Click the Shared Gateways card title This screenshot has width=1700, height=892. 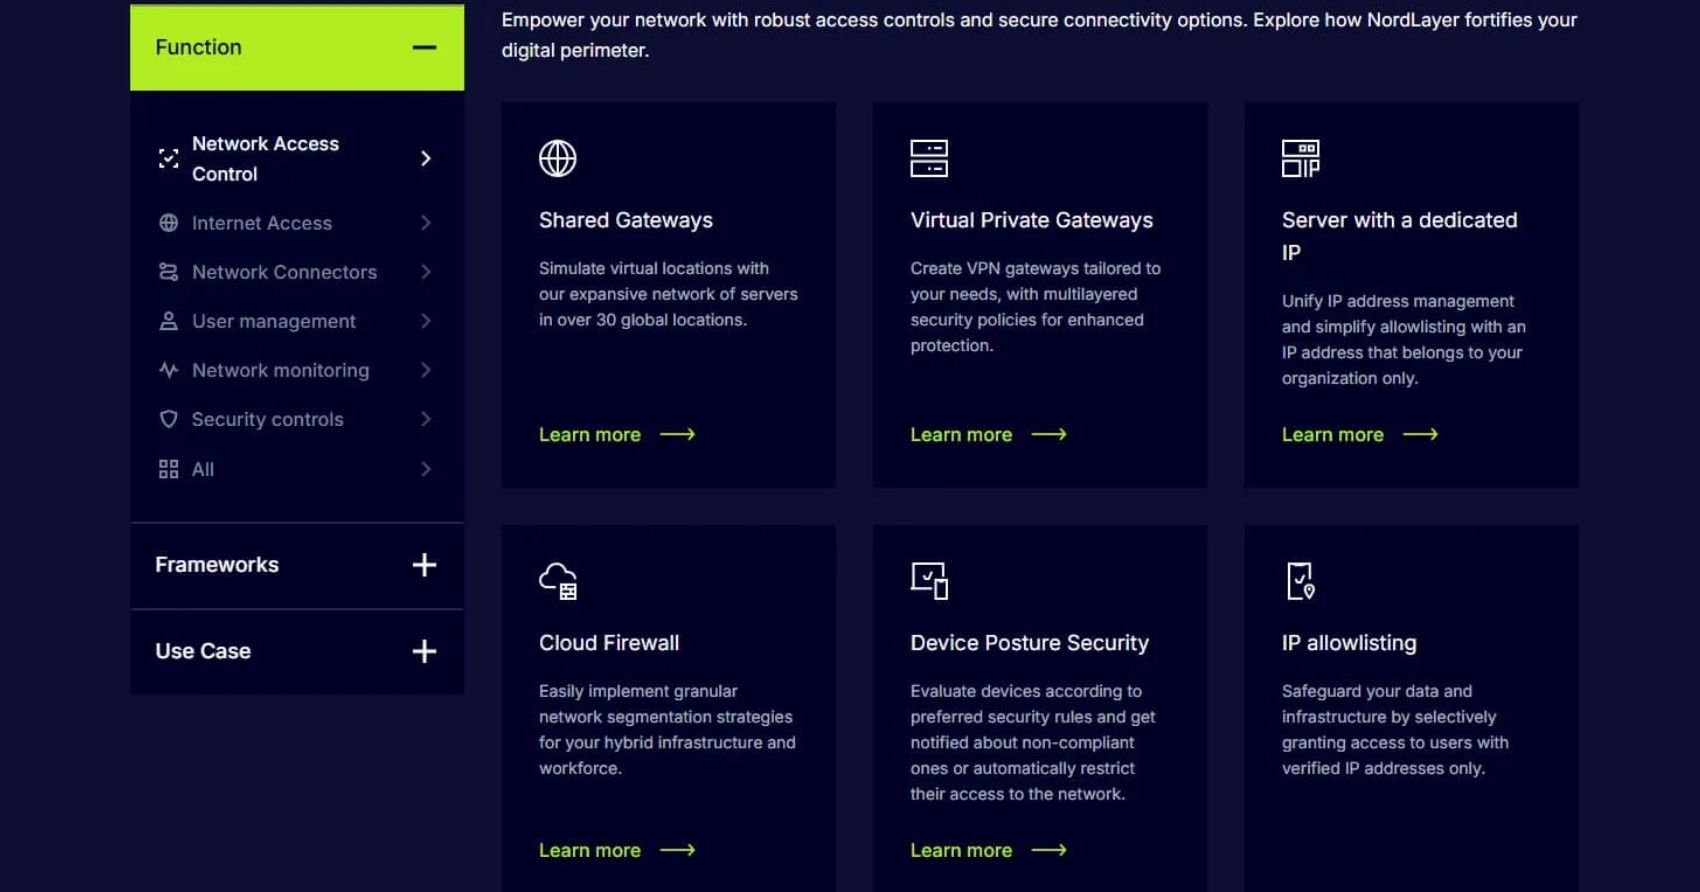626,220
